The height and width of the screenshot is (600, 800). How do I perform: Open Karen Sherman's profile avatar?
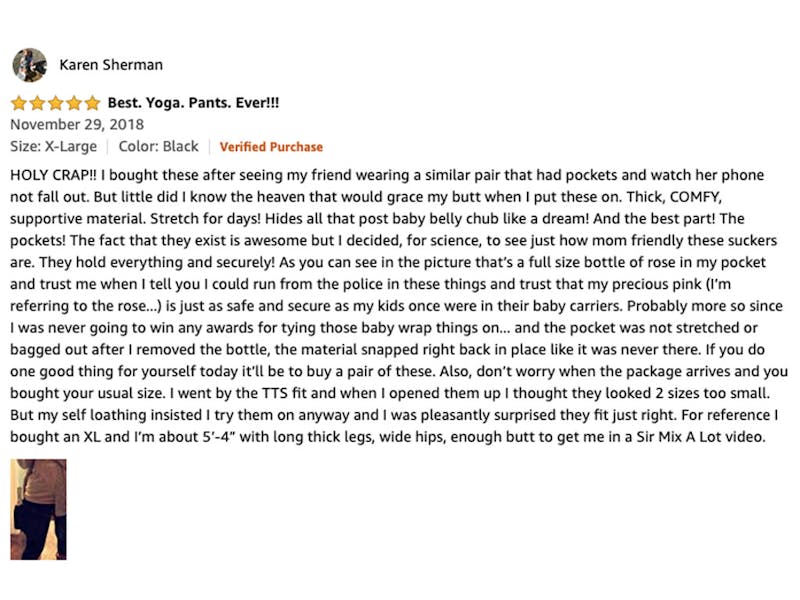[x=30, y=65]
